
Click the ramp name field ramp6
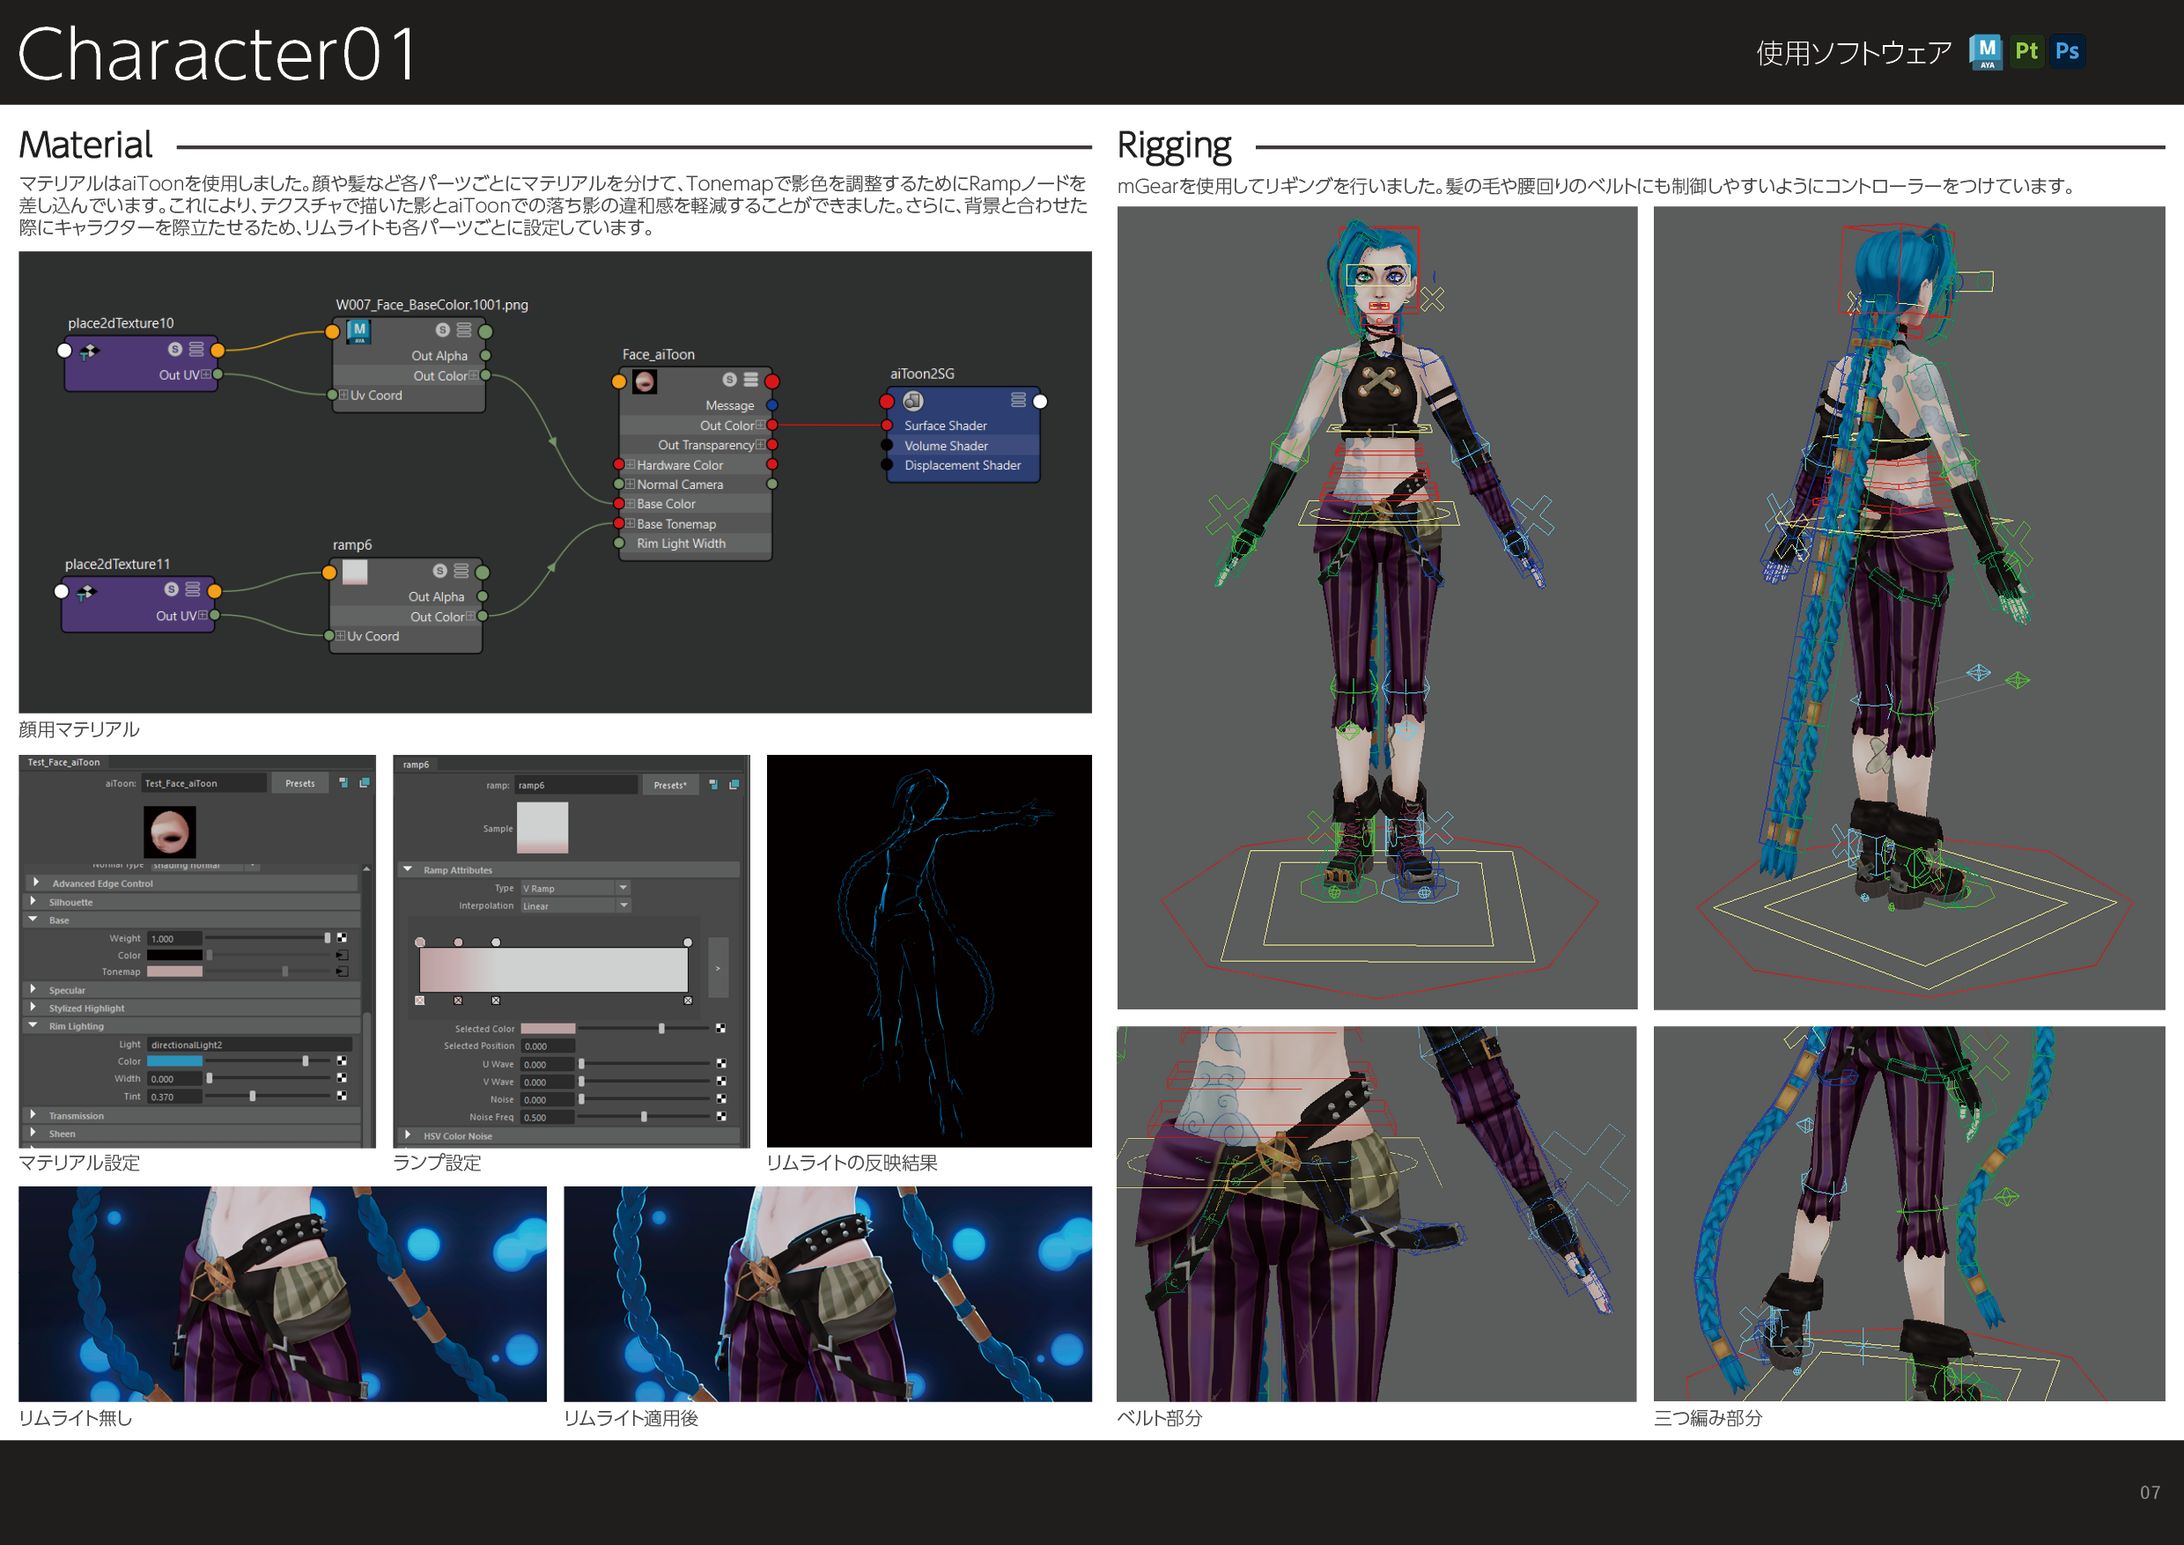576,786
